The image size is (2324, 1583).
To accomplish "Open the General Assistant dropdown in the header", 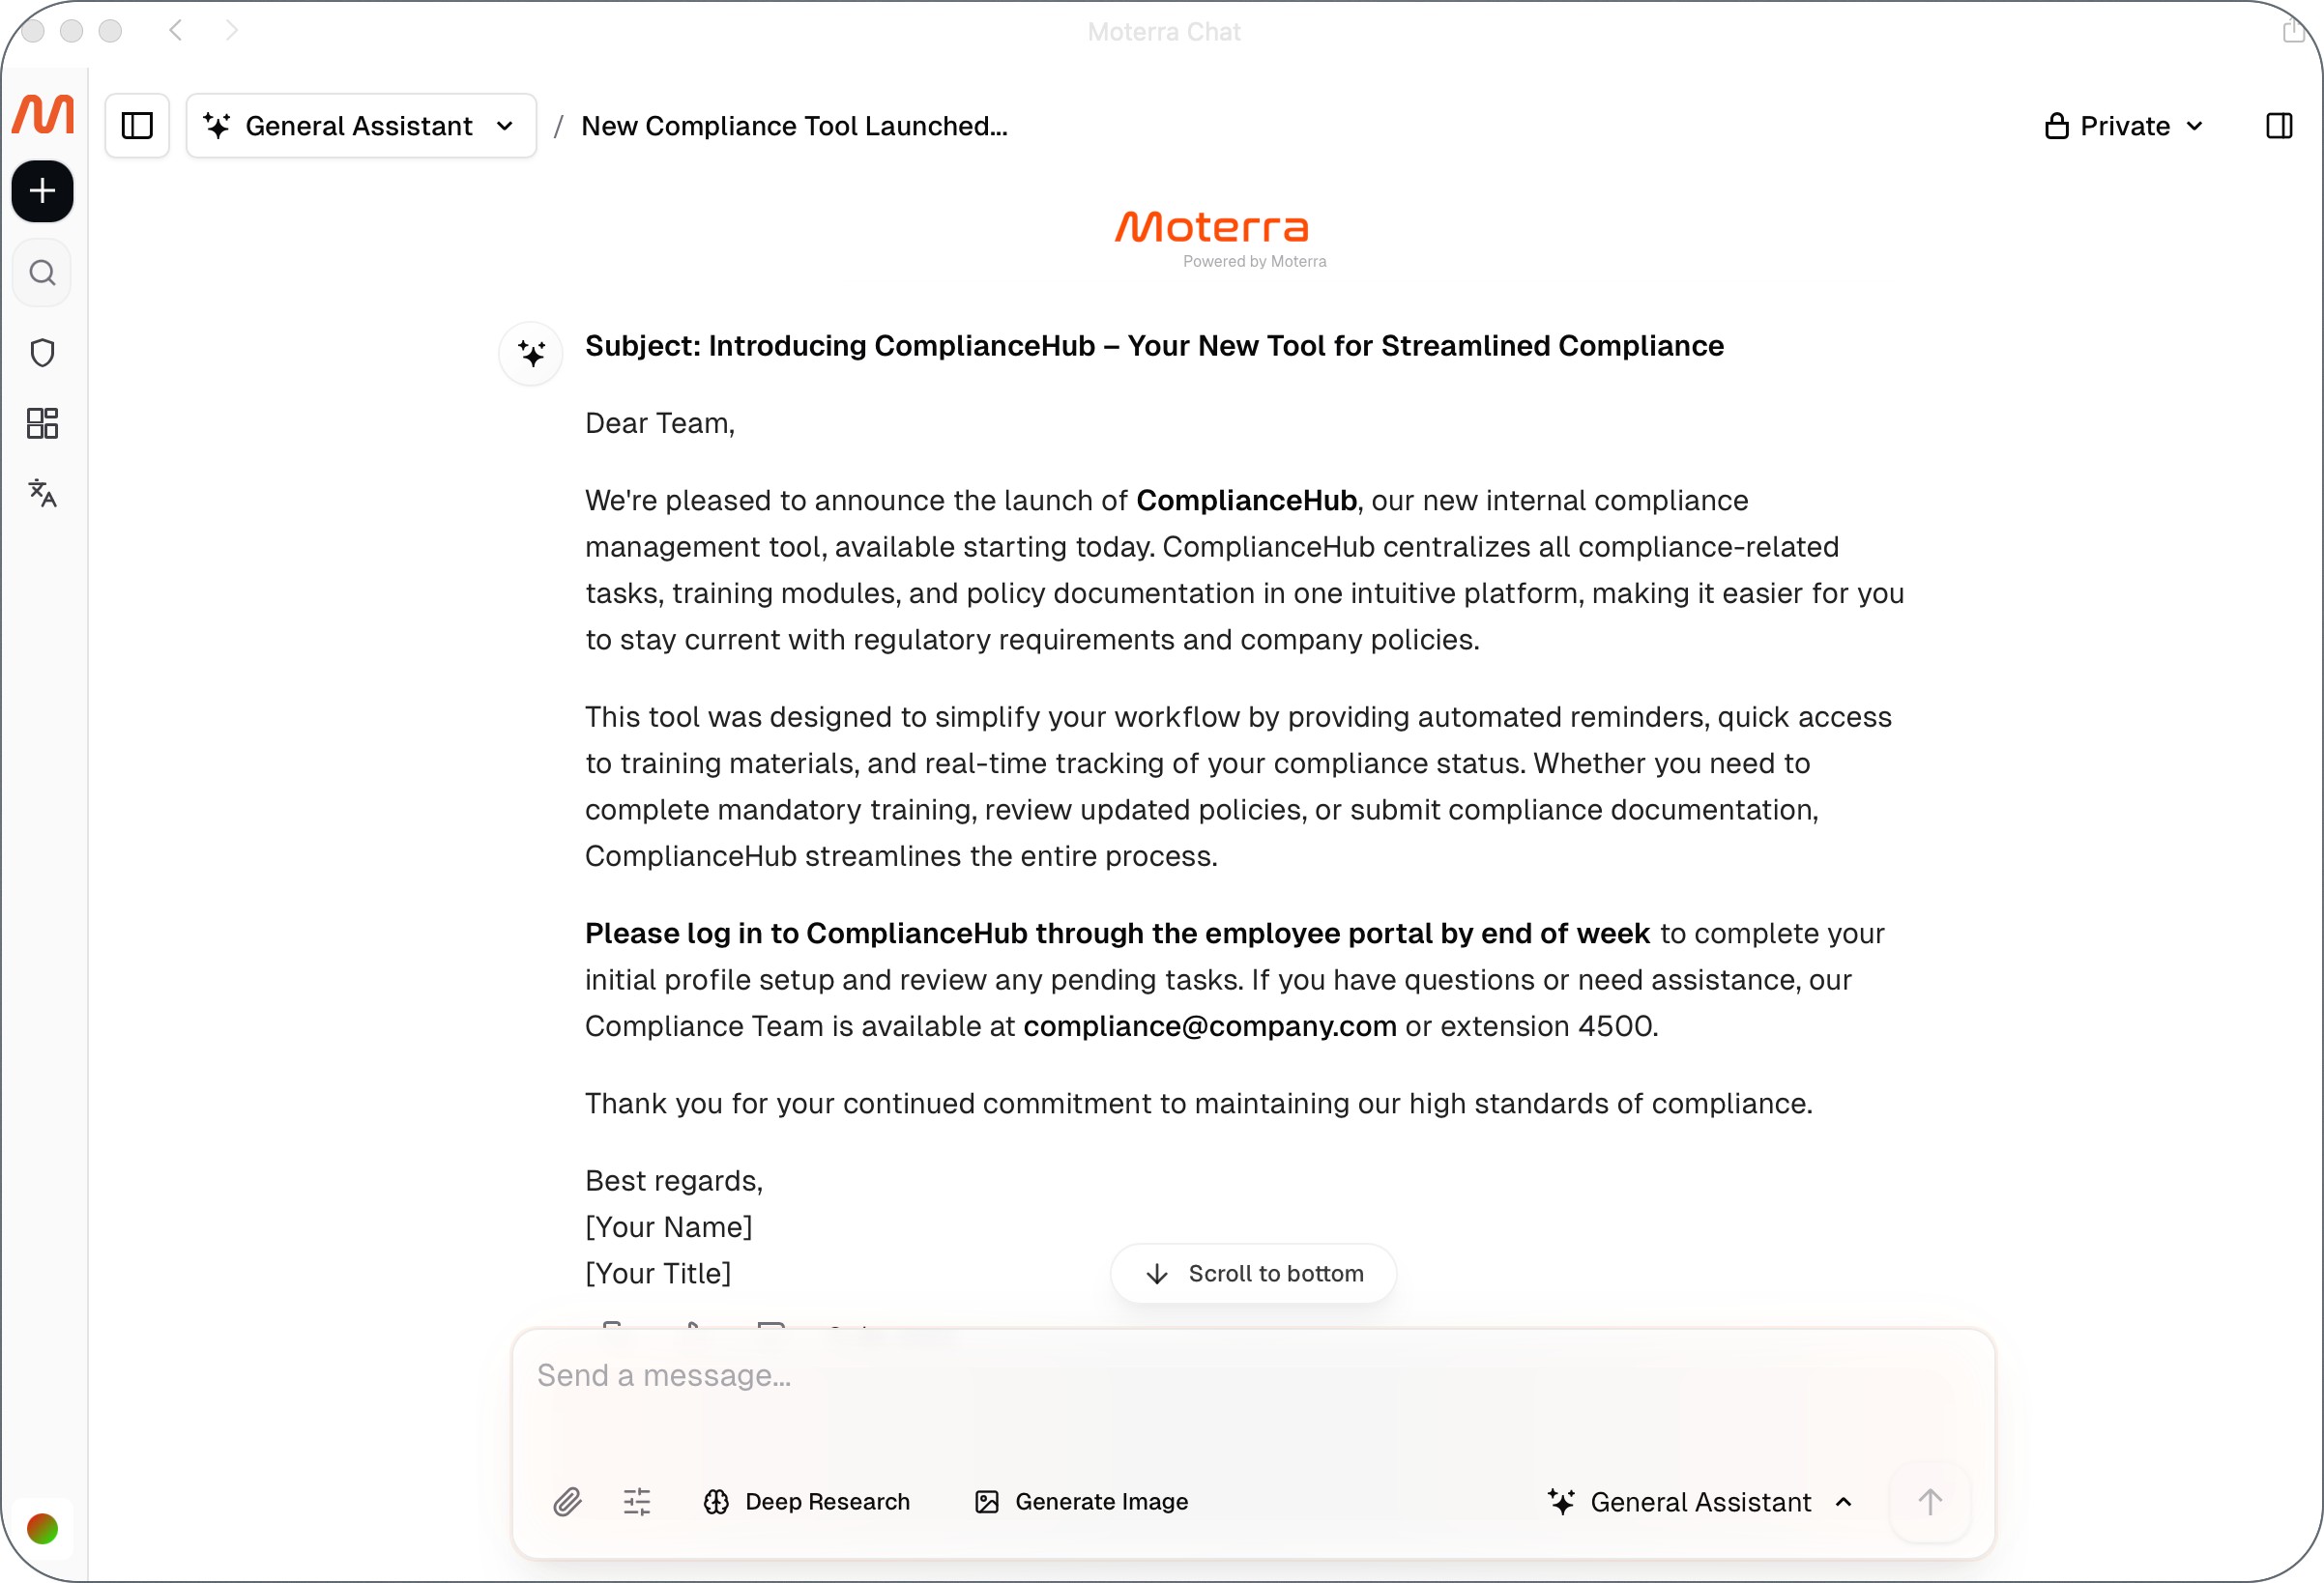I will (x=361, y=126).
